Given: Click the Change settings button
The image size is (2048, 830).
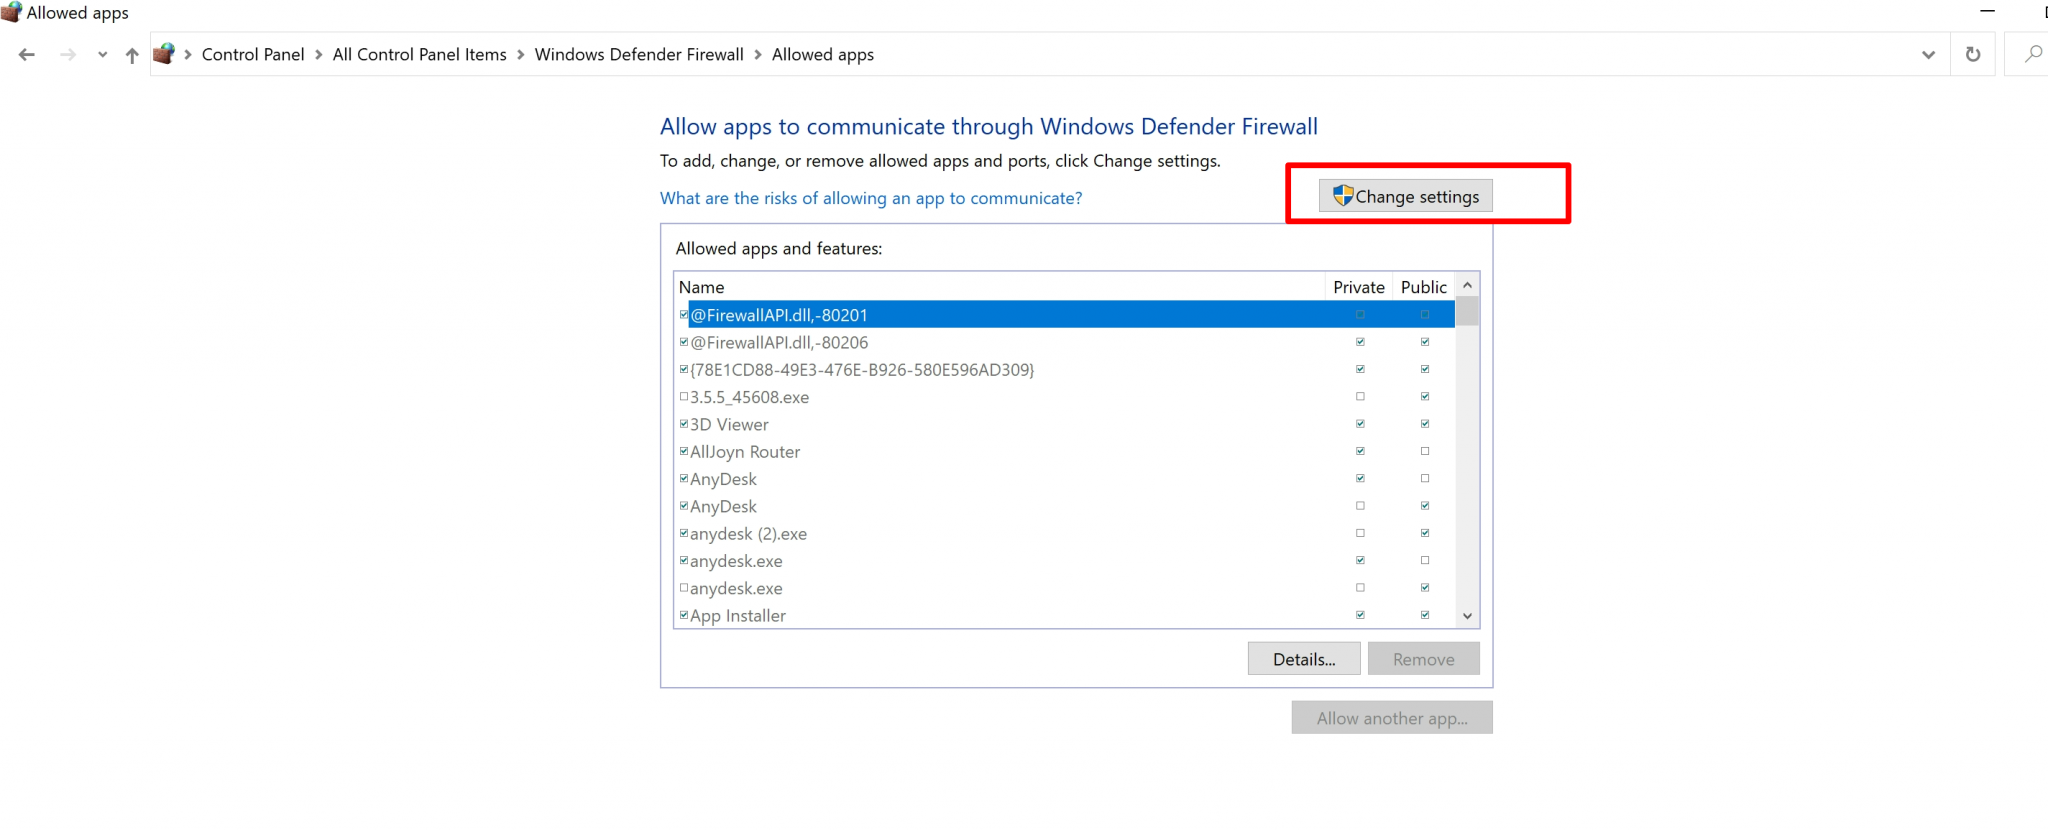Looking at the screenshot, I should pyautogui.click(x=1405, y=196).
